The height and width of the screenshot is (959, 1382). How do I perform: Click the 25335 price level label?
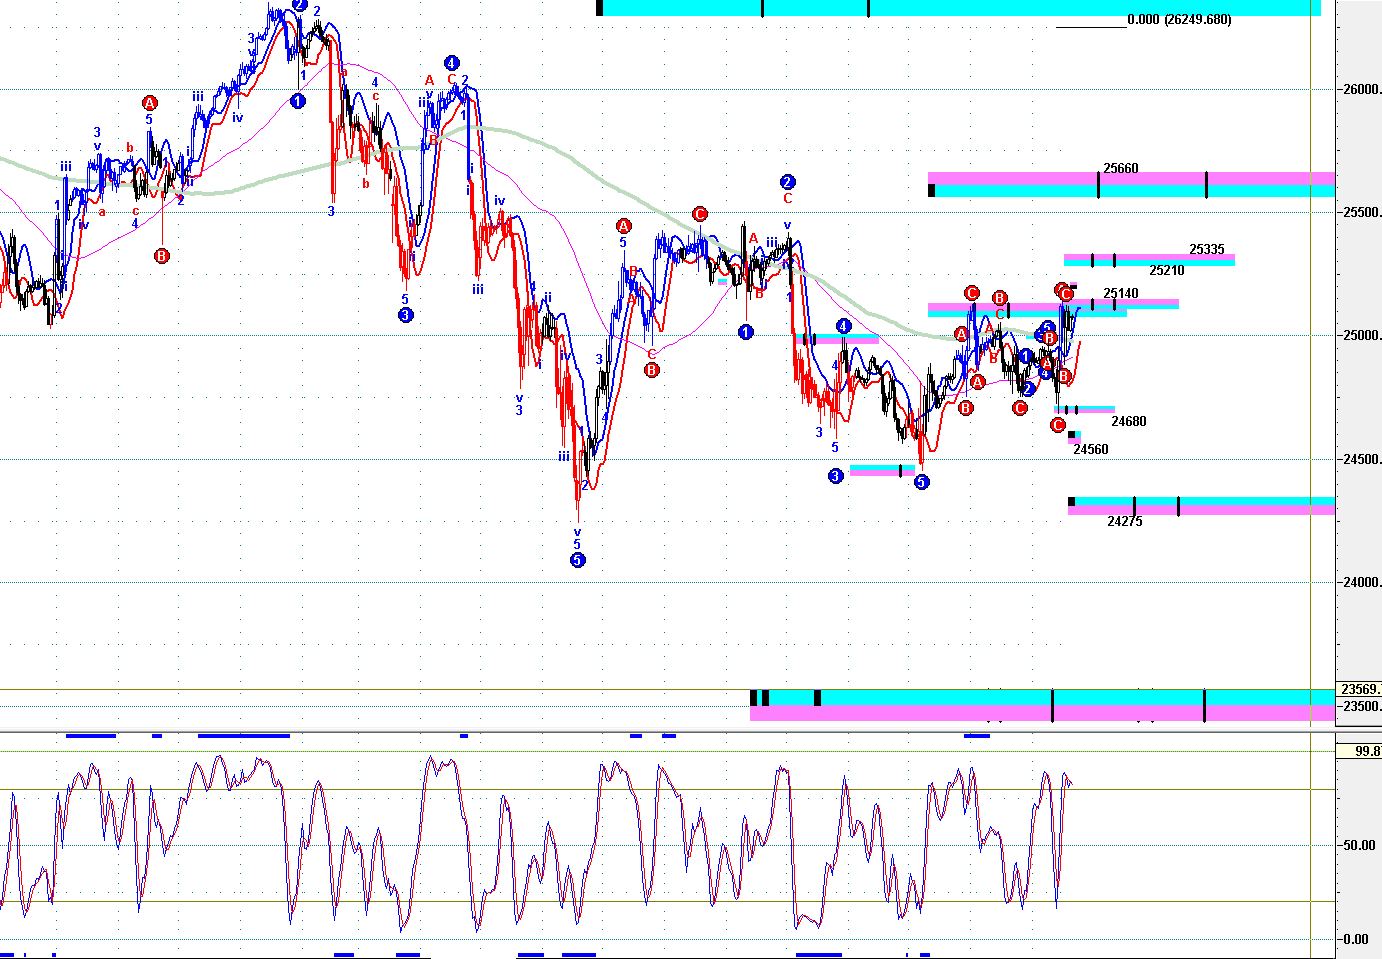pos(1207,250)
